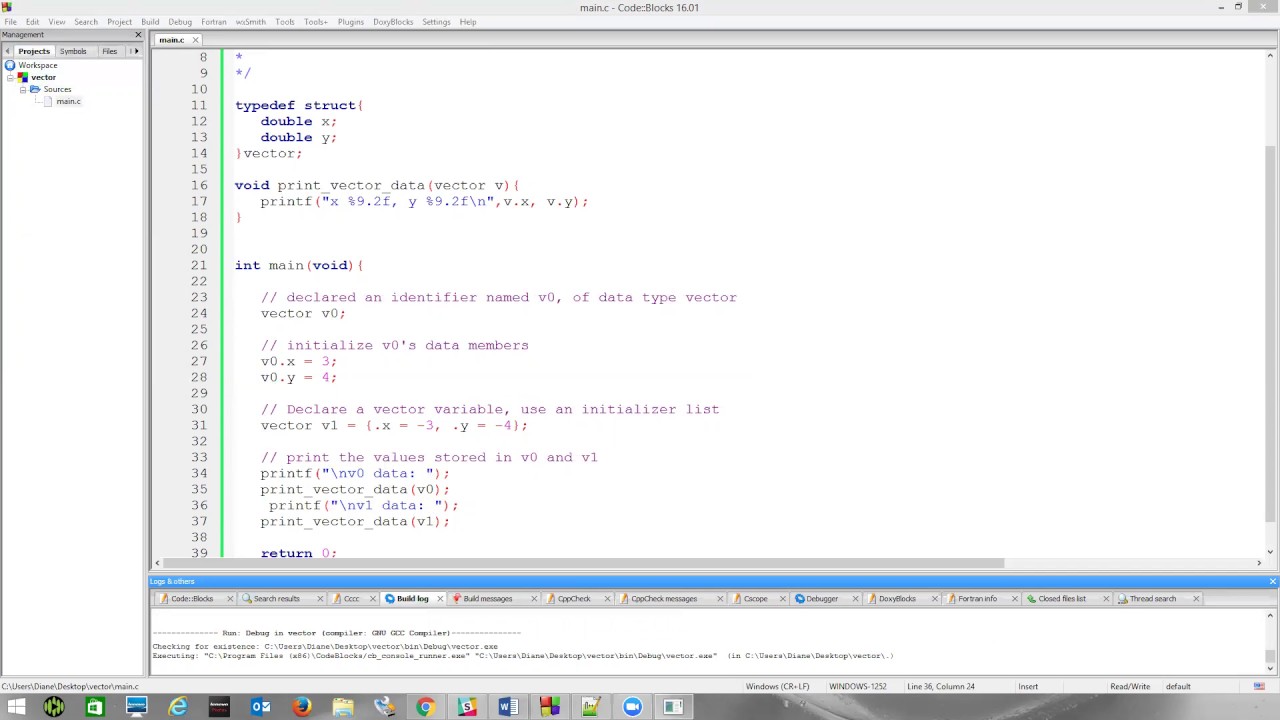Open Google Chrome from the taskbar

point(426,707)
